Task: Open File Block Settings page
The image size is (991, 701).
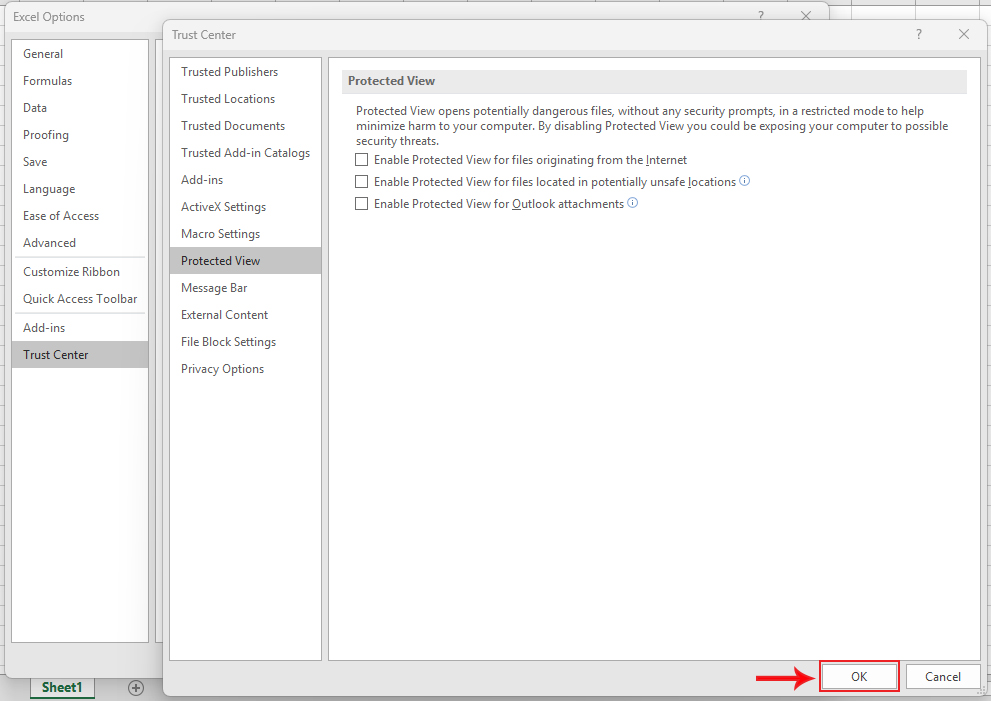Action: click(228, 342)
